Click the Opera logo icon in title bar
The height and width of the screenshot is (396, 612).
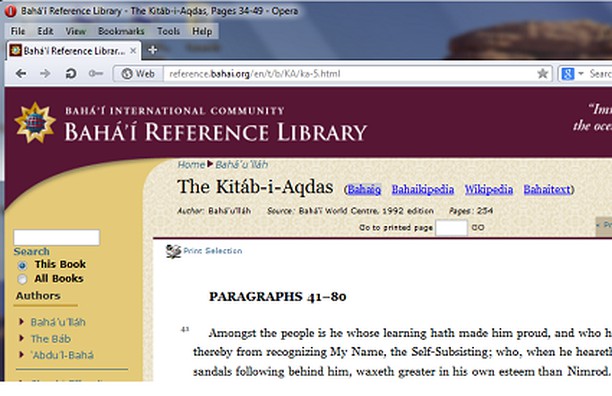pos(11,11)
